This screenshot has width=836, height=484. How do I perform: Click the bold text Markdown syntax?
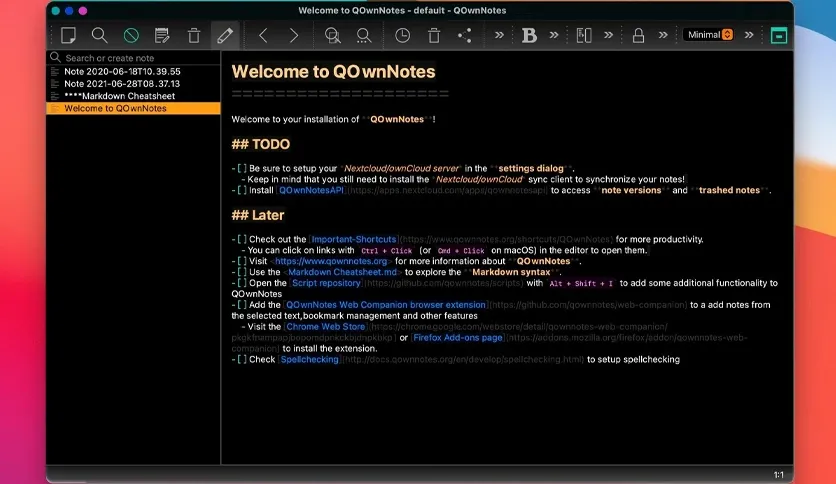click(x=511, y=272)
